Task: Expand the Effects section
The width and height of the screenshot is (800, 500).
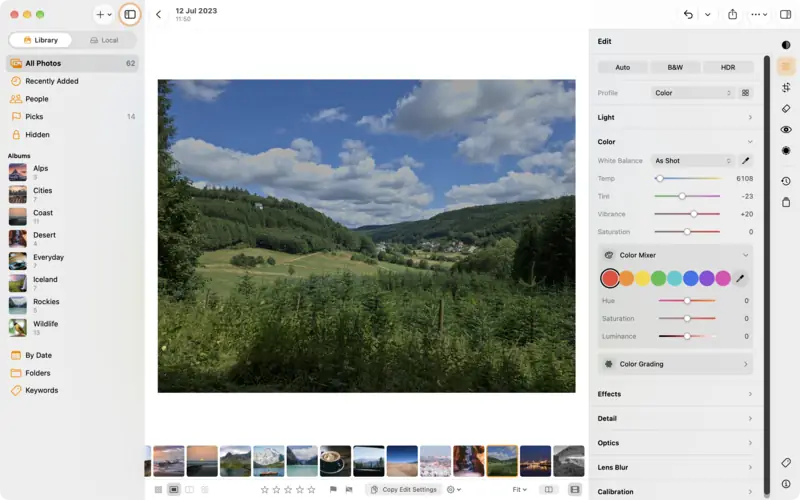Action: [x=675, y=394]
